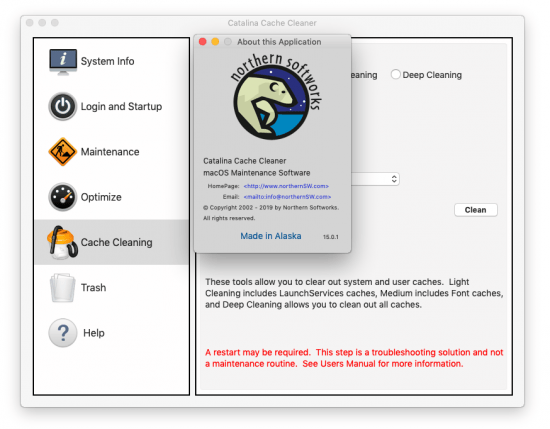Click the About this Application title bar text
This screenshot has height=429, width=550.
[x=279, y=42]
